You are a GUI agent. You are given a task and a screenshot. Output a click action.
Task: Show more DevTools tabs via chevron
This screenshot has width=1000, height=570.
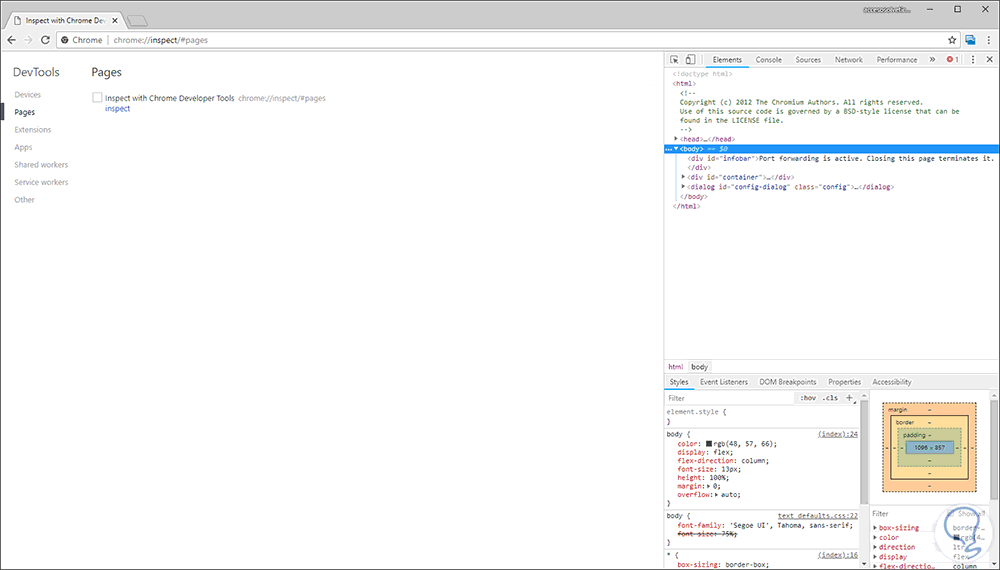coord(932,60)
